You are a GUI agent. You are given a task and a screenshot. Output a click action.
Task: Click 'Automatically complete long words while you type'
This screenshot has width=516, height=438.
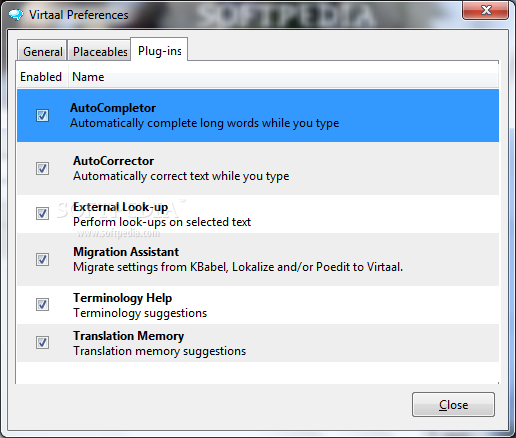click(204, 123)
